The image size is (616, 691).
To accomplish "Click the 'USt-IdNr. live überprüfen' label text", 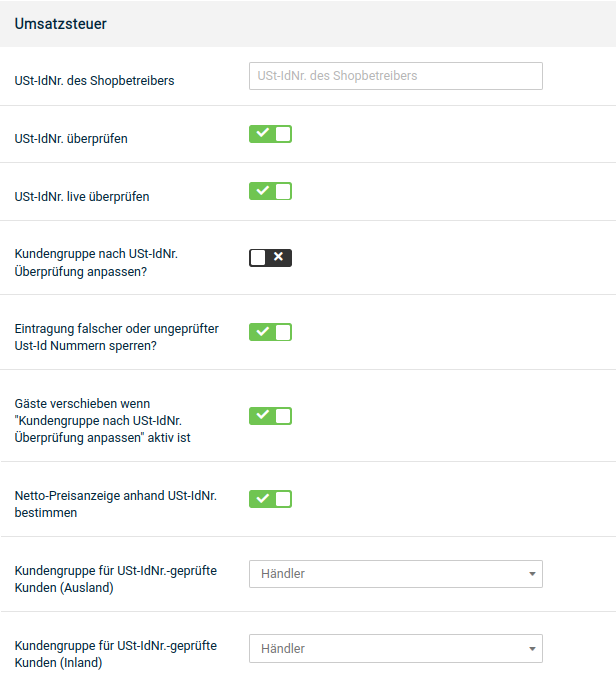I will (x=82, y=196).
